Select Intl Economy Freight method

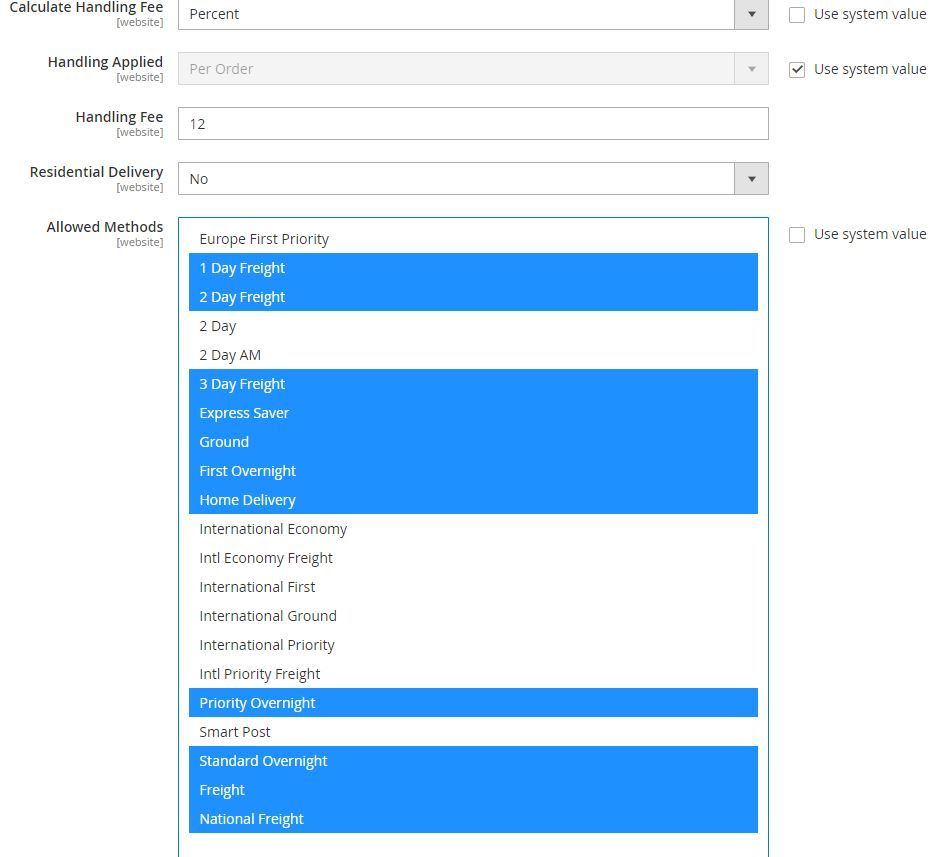tap(266, 558)
